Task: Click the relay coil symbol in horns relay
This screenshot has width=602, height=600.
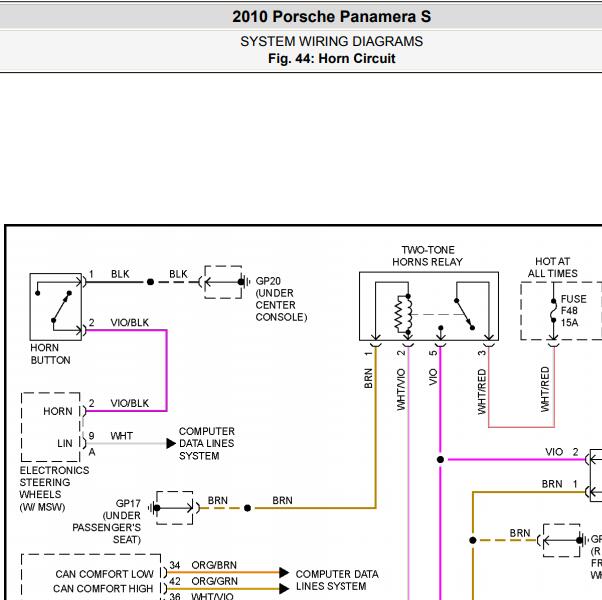Action: (404, 314)
